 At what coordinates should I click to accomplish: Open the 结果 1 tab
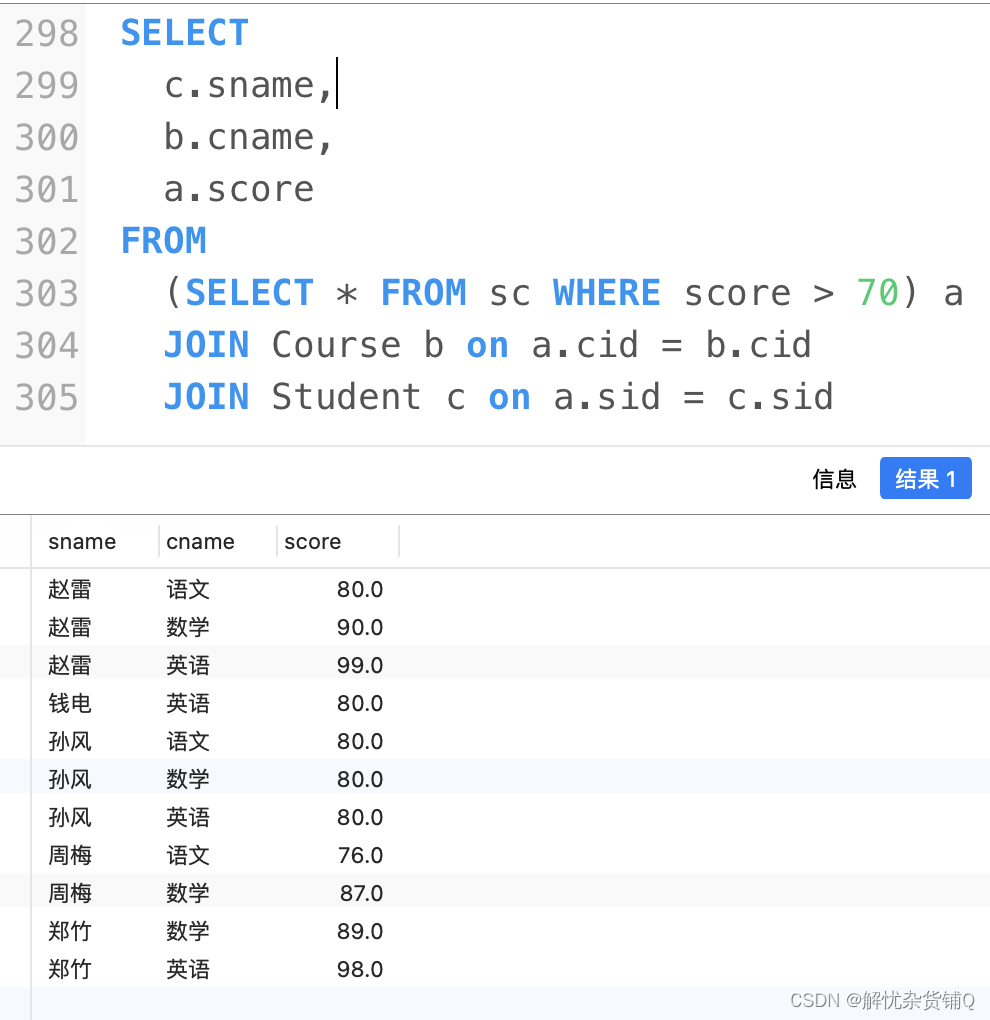point(925,478)
